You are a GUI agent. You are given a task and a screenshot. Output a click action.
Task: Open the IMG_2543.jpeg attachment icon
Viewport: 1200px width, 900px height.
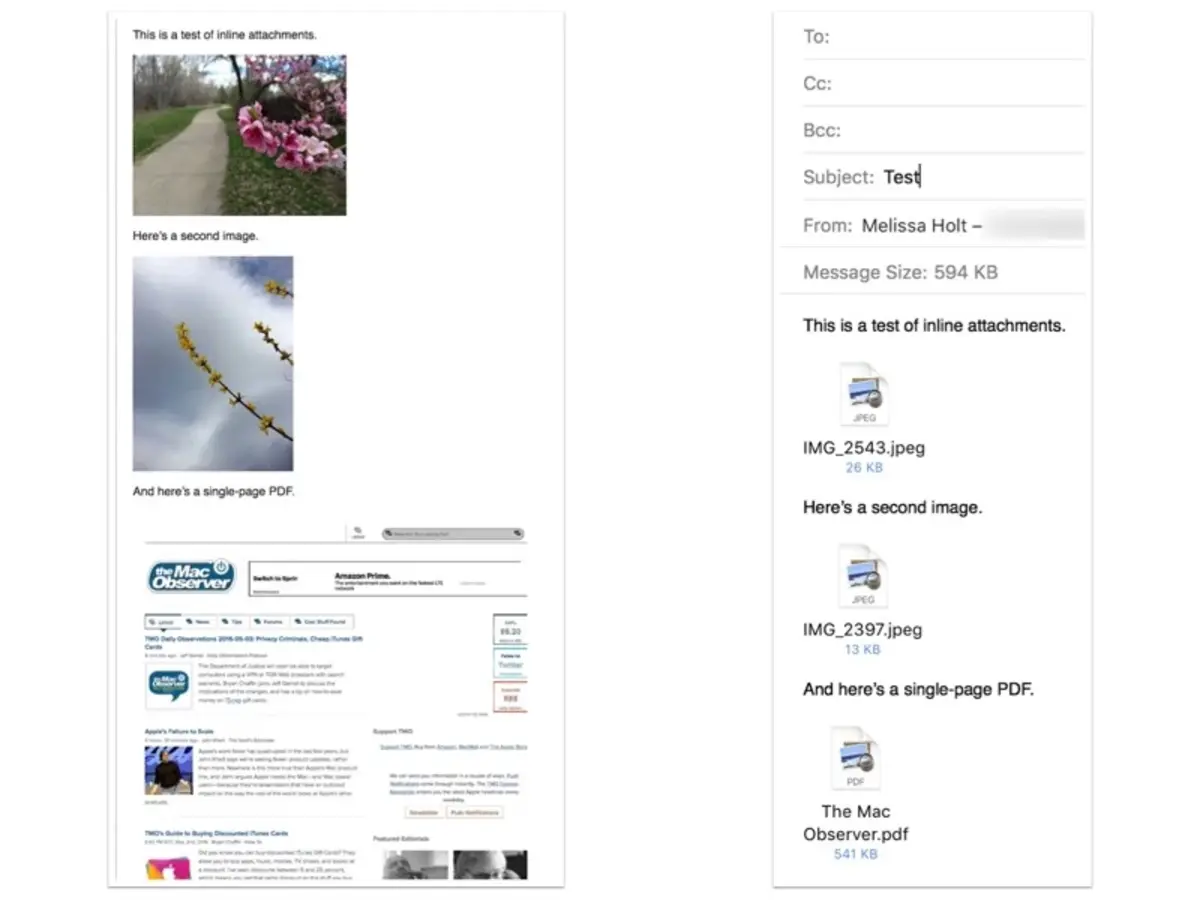point(863,395)
